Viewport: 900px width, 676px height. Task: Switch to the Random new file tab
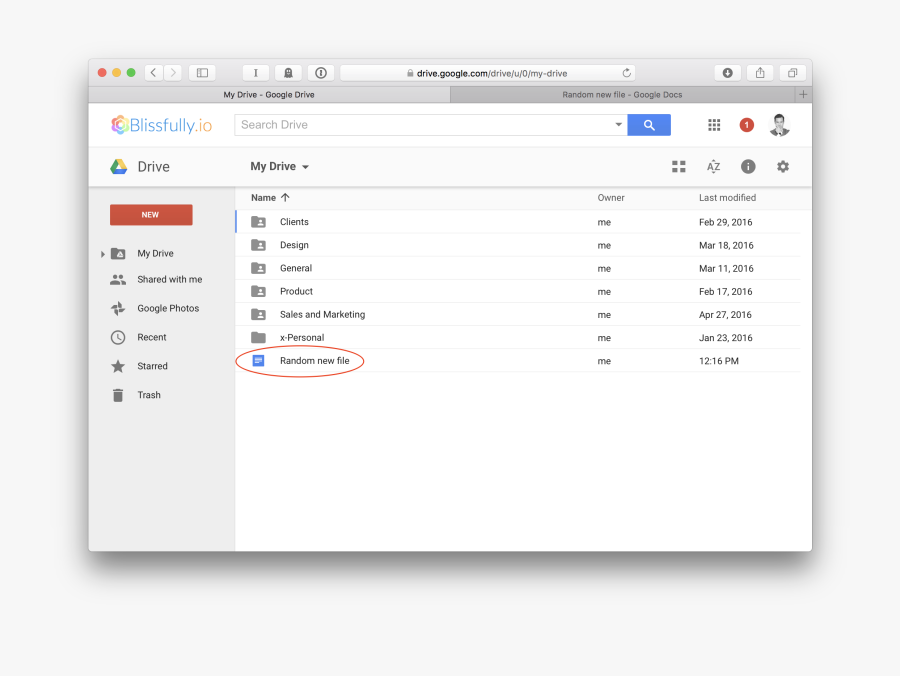[x=624, y=94]
